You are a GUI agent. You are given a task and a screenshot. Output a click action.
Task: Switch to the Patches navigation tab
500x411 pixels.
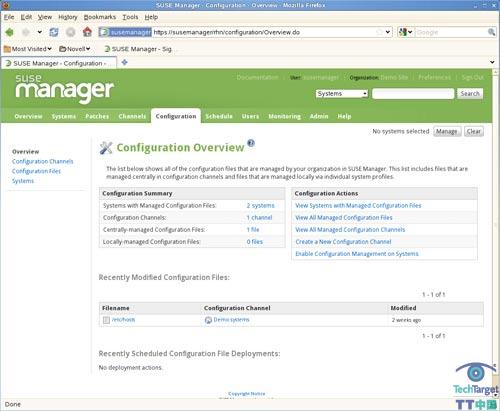[97, 116]
